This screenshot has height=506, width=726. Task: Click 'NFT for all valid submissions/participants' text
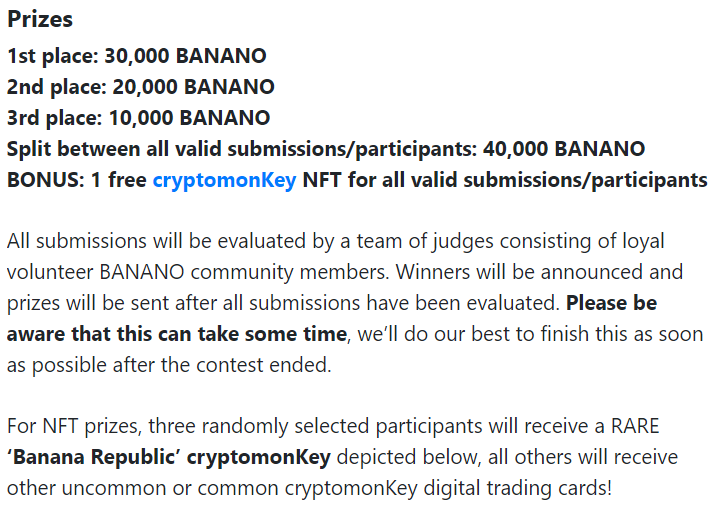(x=505, y=180)
